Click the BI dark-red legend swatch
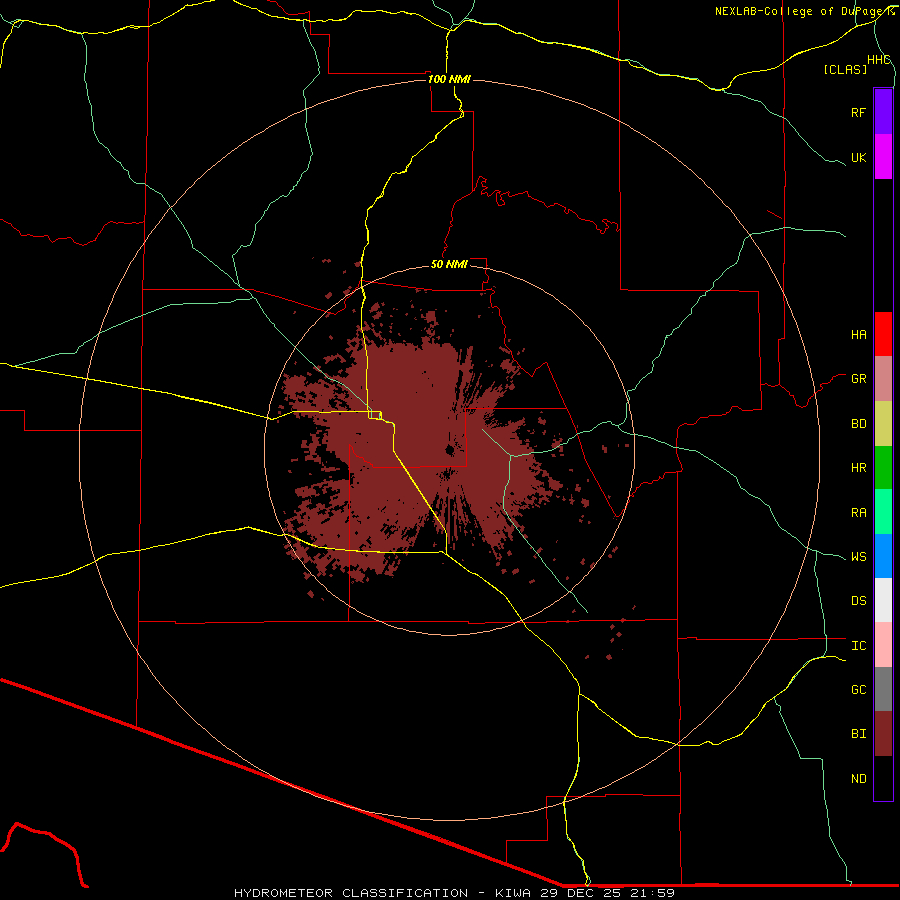This screenshot has height=900, width=900. click(883, 734)
